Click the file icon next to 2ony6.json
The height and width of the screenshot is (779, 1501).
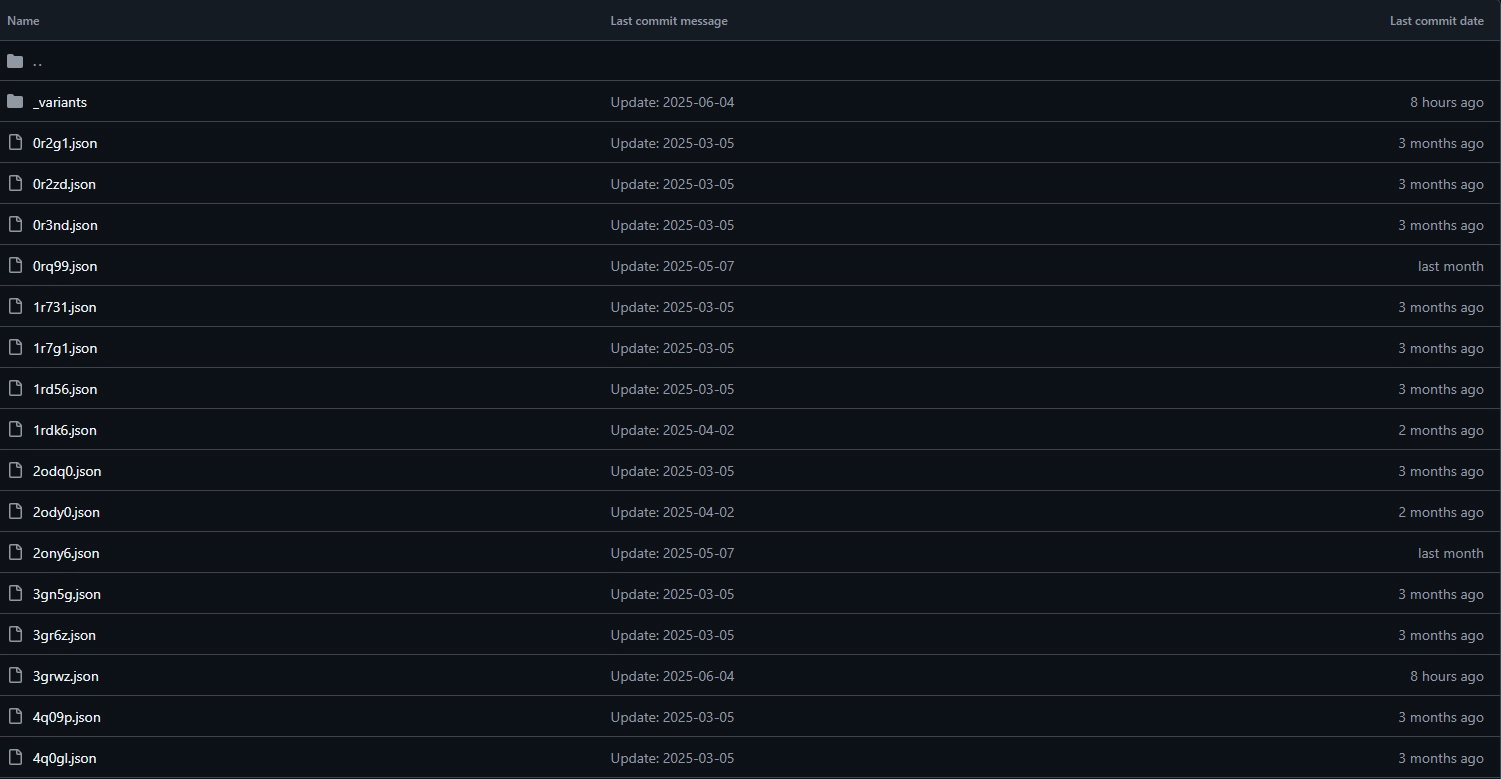(14, 553)
